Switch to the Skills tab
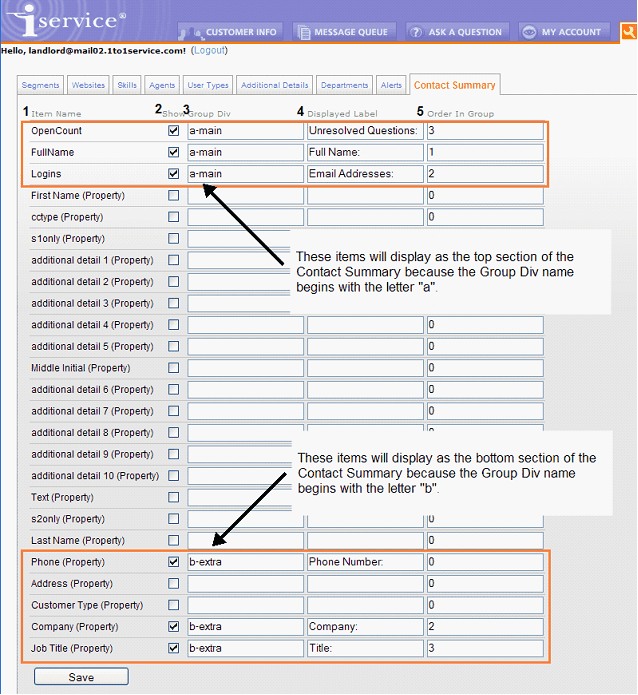Image resolution: width=638 pixels, height=695 pixels. point(127,85)
